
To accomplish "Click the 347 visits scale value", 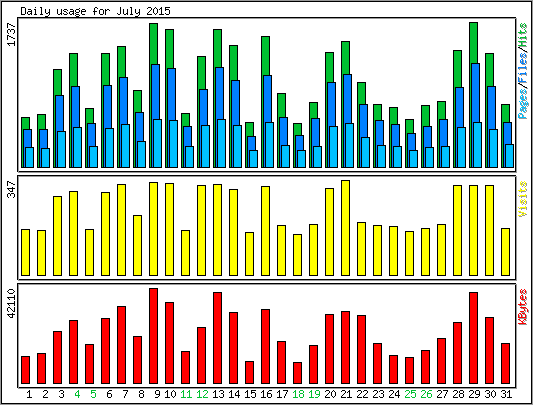I will (x=12, y=189).
